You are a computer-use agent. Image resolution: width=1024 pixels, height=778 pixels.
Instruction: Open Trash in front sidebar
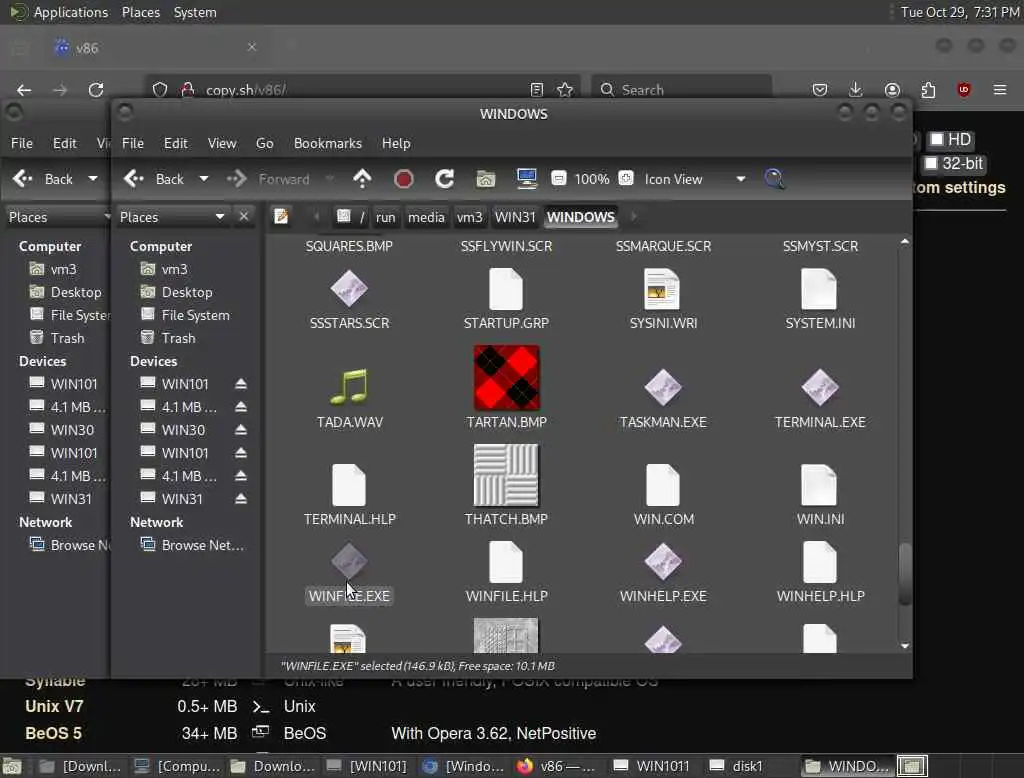168,338
